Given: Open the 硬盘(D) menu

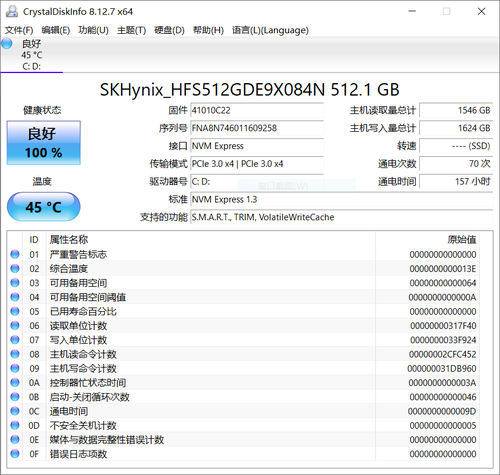Looking at the screenshot, I should (169, 30).
